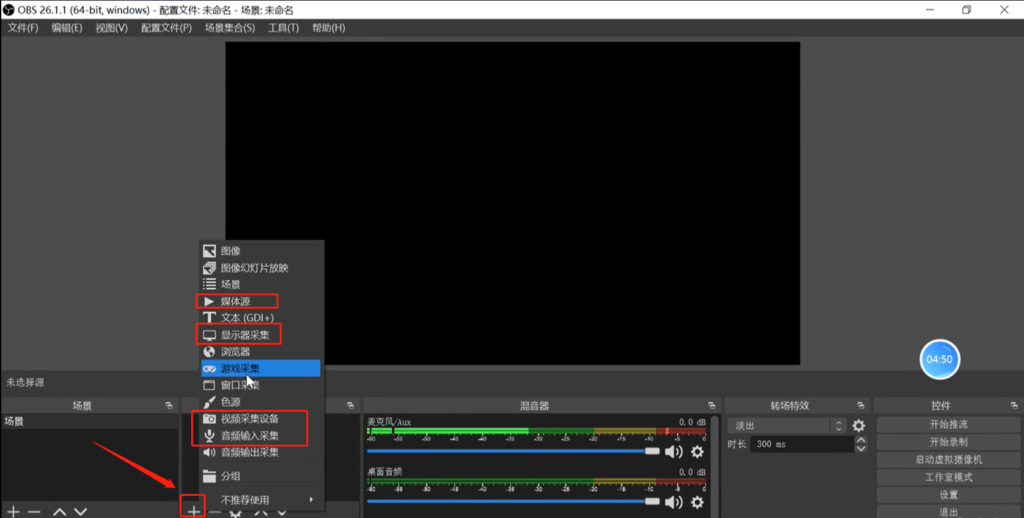The height and width of the screenshot is (518, 1024).
Task: Add a new scene with the plus button
Action: 13,511
